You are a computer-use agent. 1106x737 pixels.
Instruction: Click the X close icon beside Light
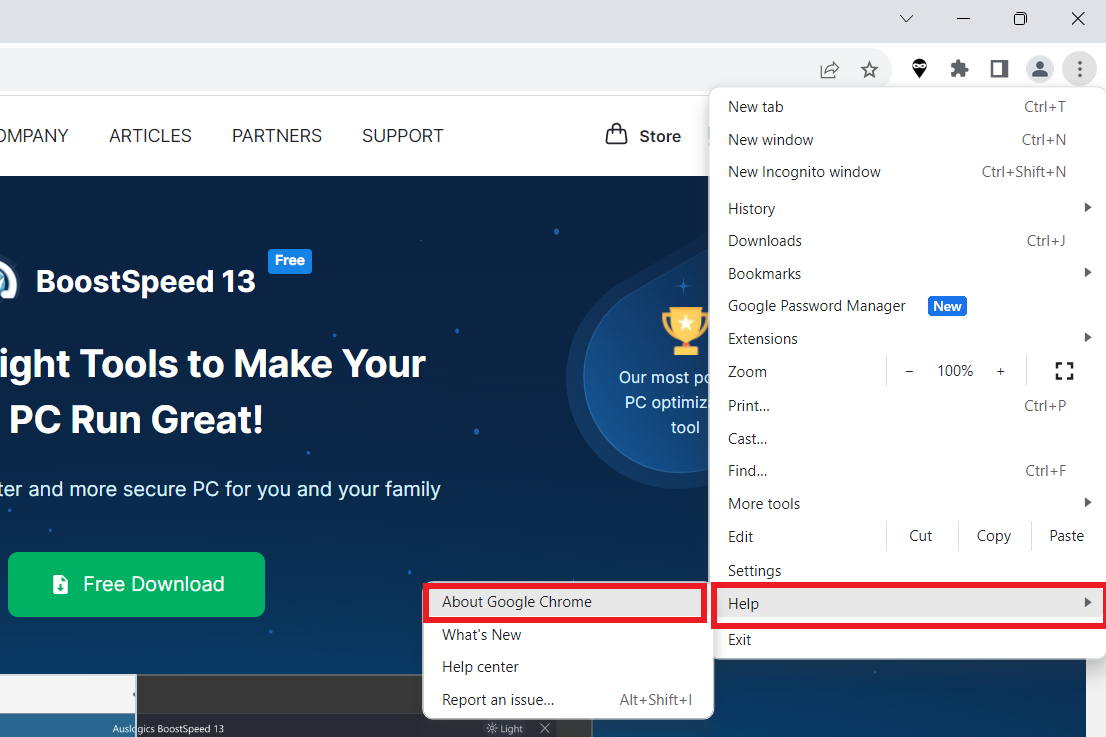[x=545, y=728]
